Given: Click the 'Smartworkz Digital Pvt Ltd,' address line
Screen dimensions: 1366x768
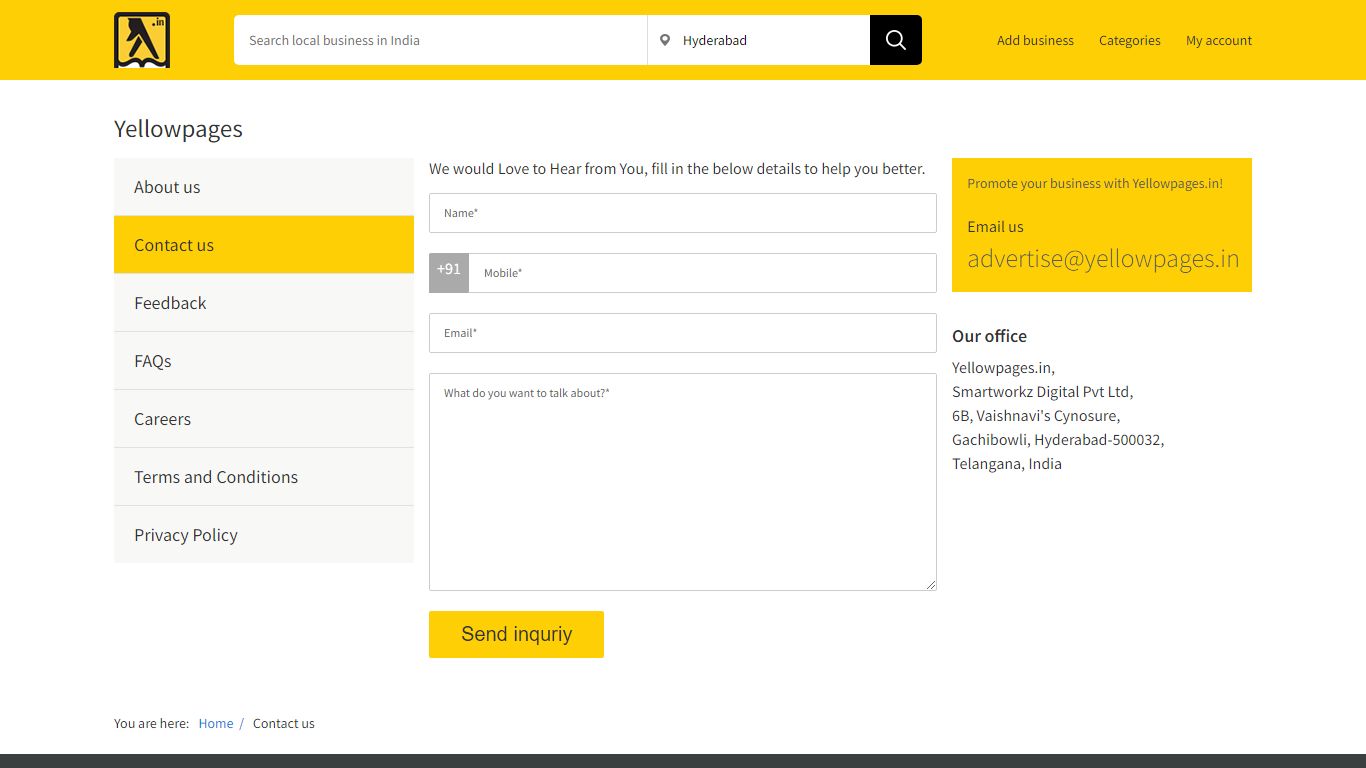Looking at the screenshot, I should 1042,392.
